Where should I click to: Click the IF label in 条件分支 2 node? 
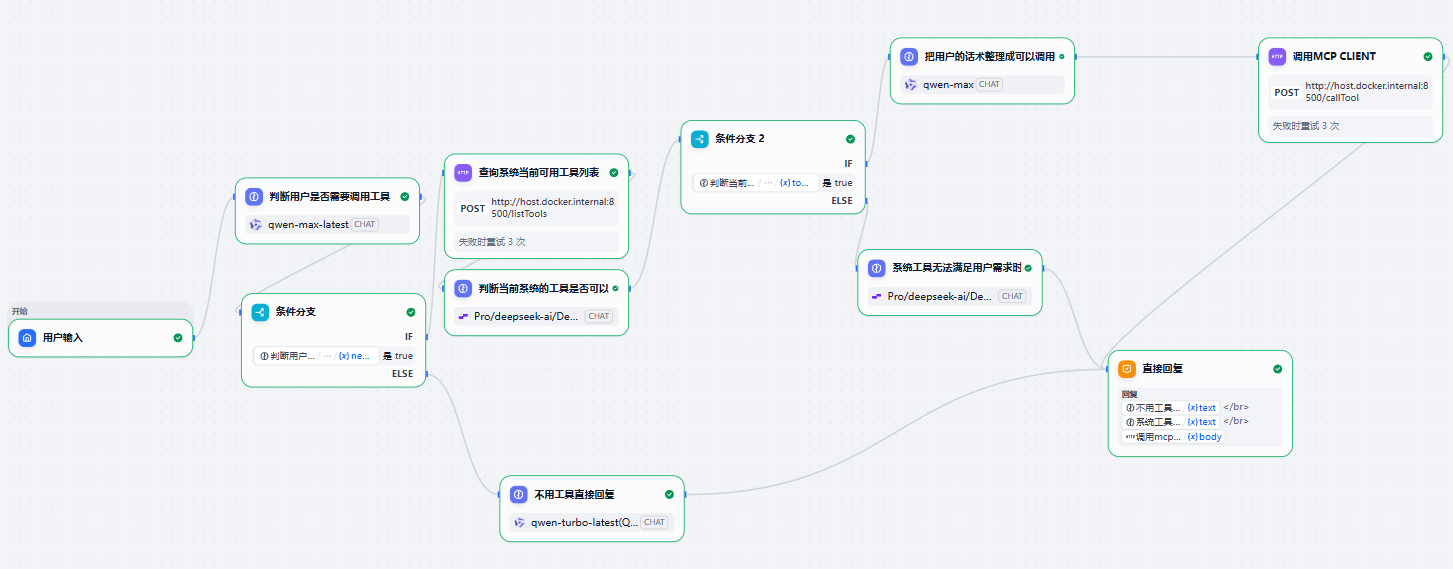(x=849, y=163)
